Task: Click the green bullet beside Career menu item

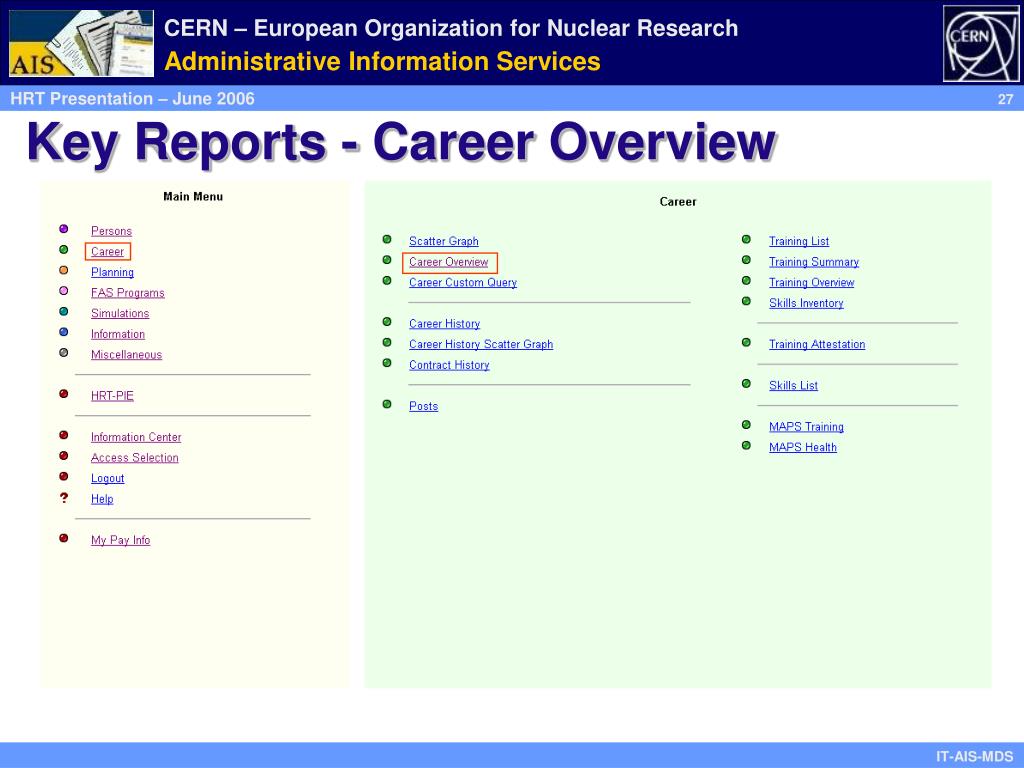Action: click(x=63, y=249)
